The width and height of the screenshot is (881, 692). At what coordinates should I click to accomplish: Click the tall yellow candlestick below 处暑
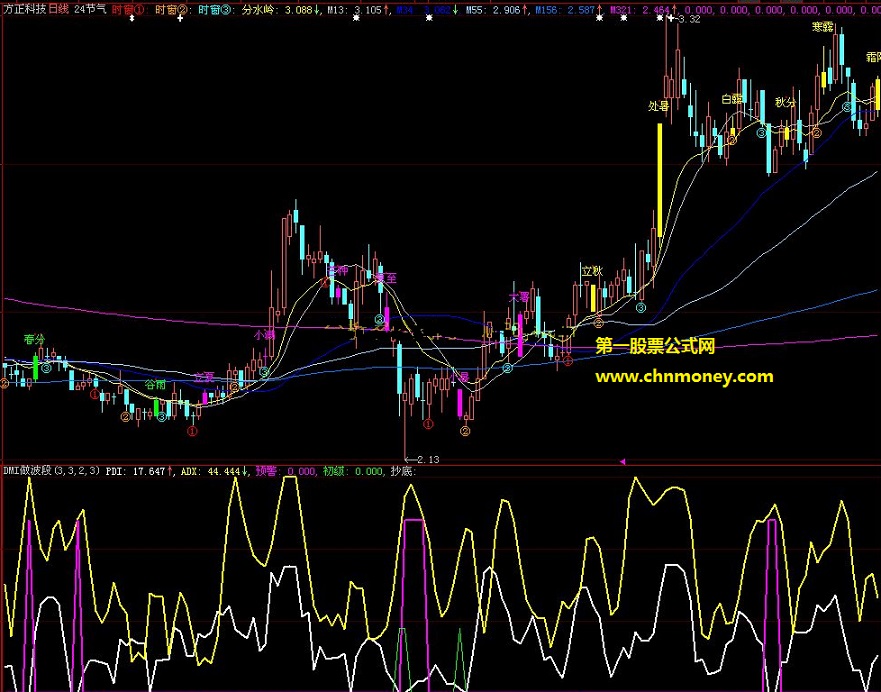660,180
